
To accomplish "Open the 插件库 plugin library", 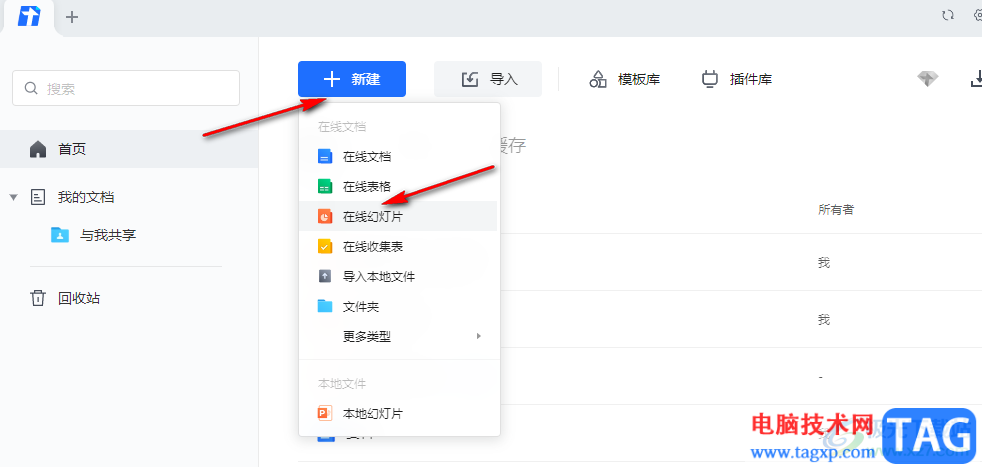I will click(x=736, y=80).
